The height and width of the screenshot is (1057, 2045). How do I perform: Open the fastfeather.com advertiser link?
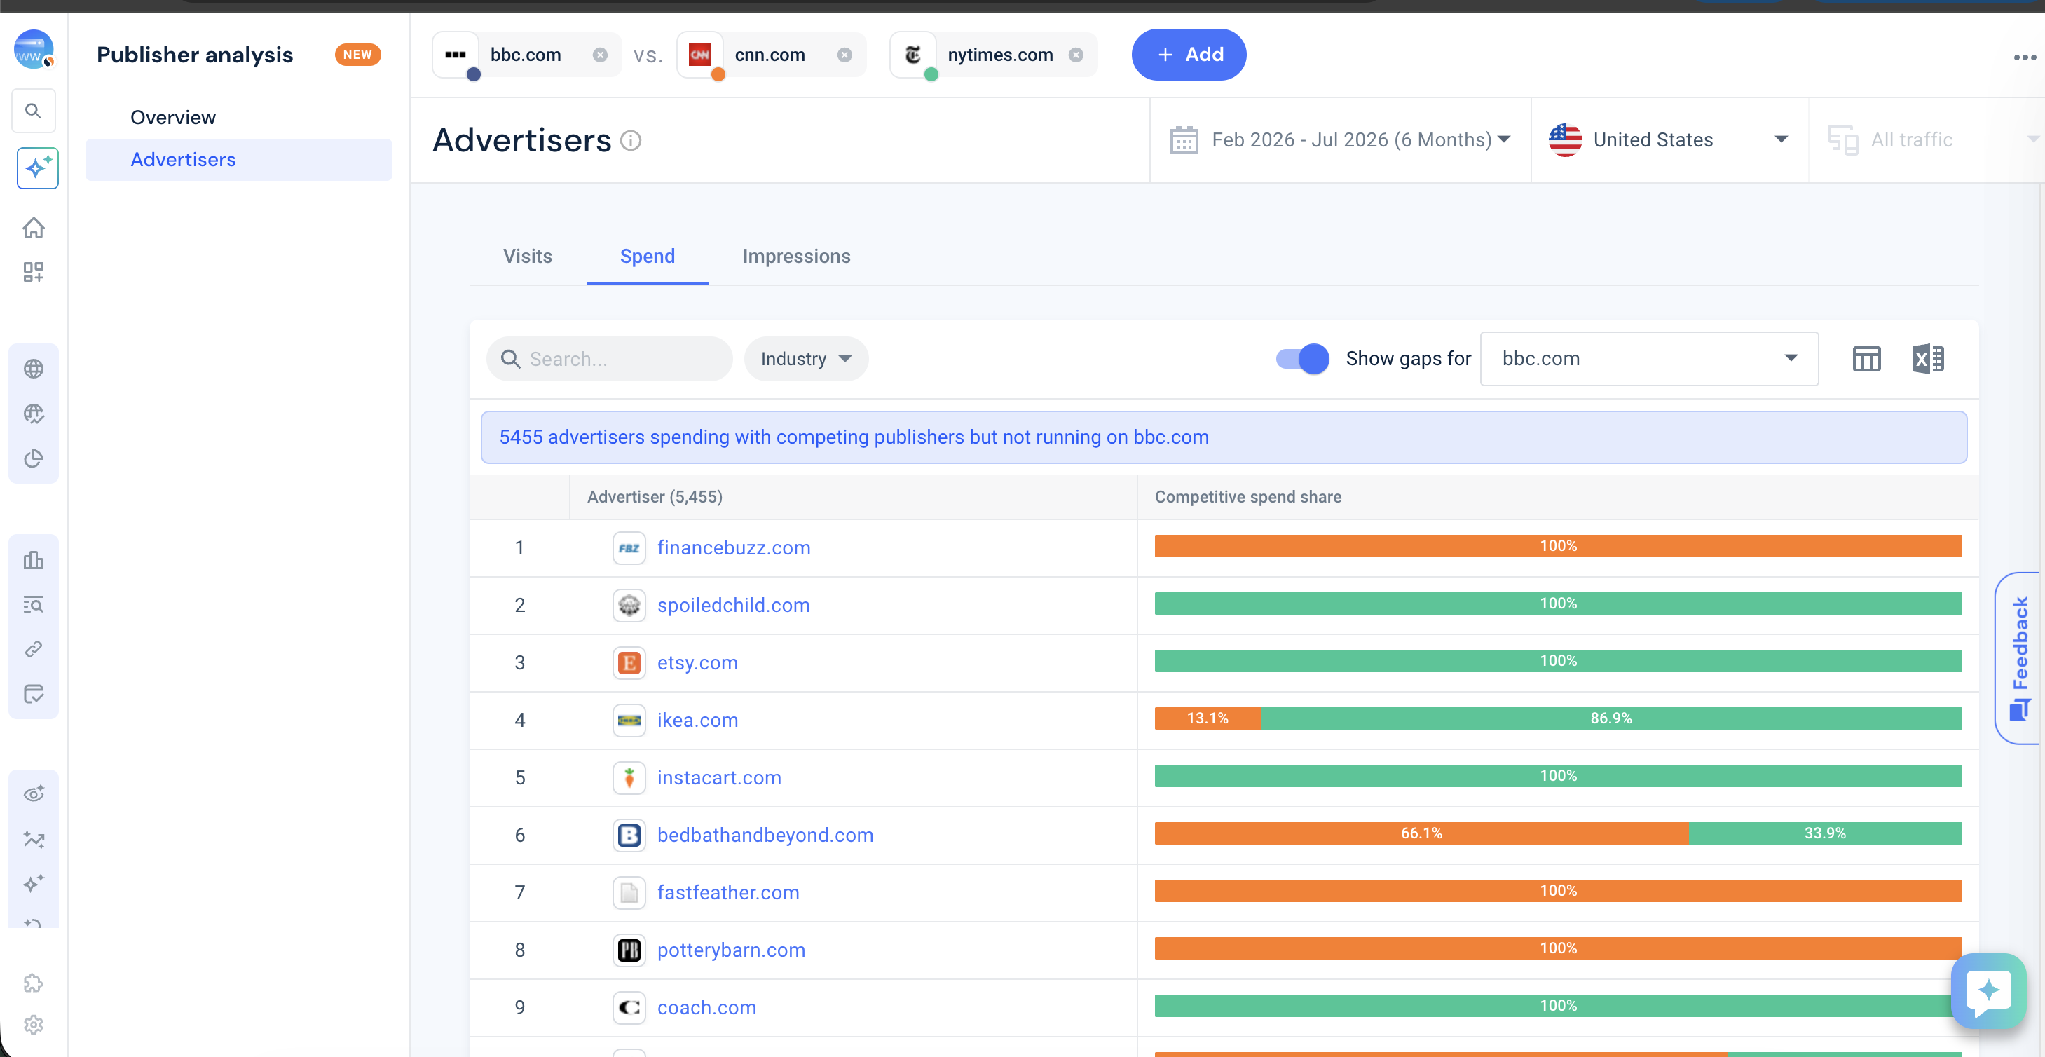tap(729, 893)
